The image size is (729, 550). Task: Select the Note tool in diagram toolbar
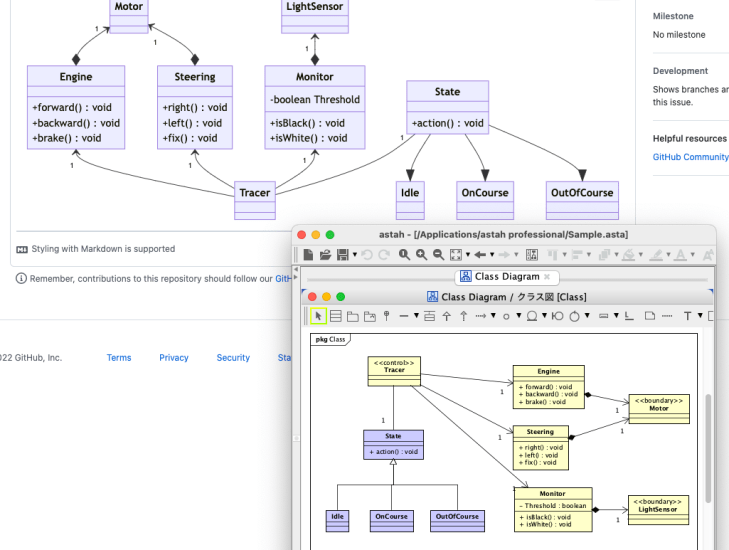pyautogui.click(x=651, y=316)
